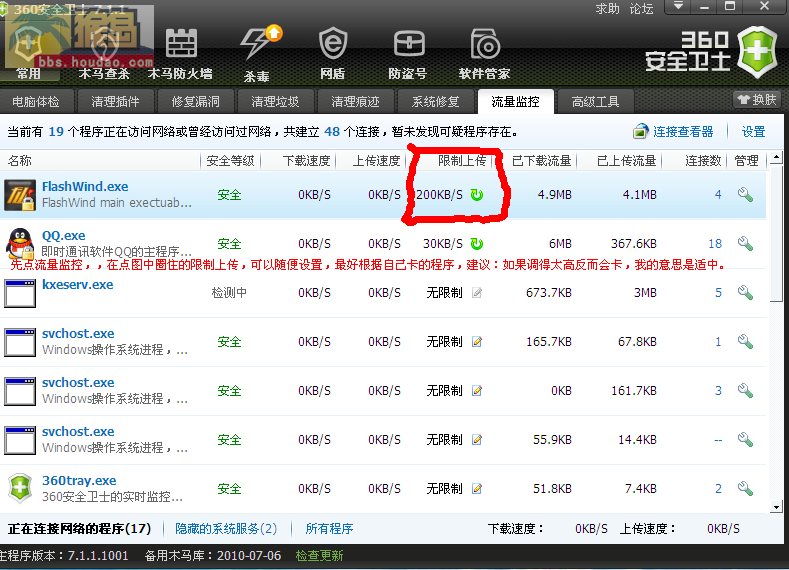Screen dimensions: 789x570
Task: Click 求助 help link in title bar
Action: click(607, 9)
